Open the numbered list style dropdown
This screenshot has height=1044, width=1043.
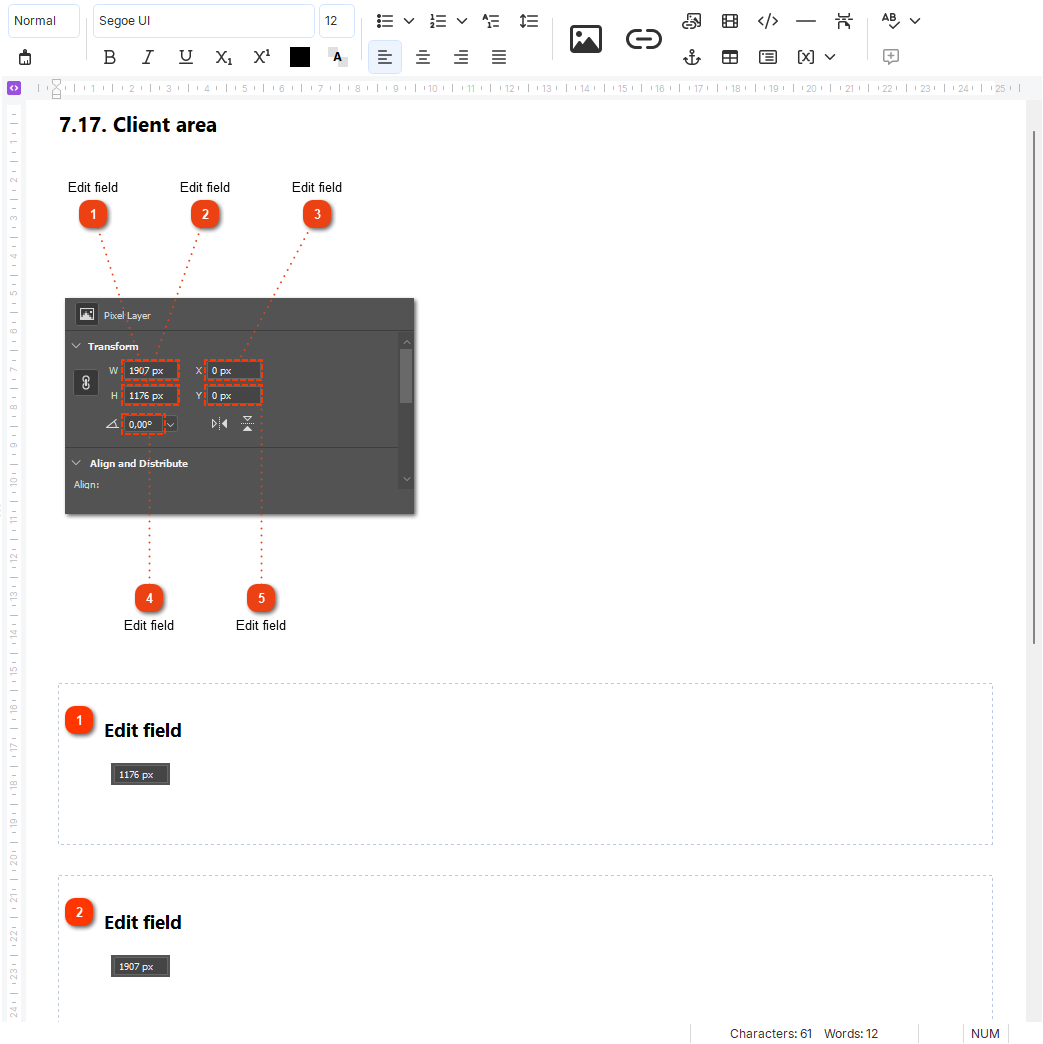click(462, 21)
